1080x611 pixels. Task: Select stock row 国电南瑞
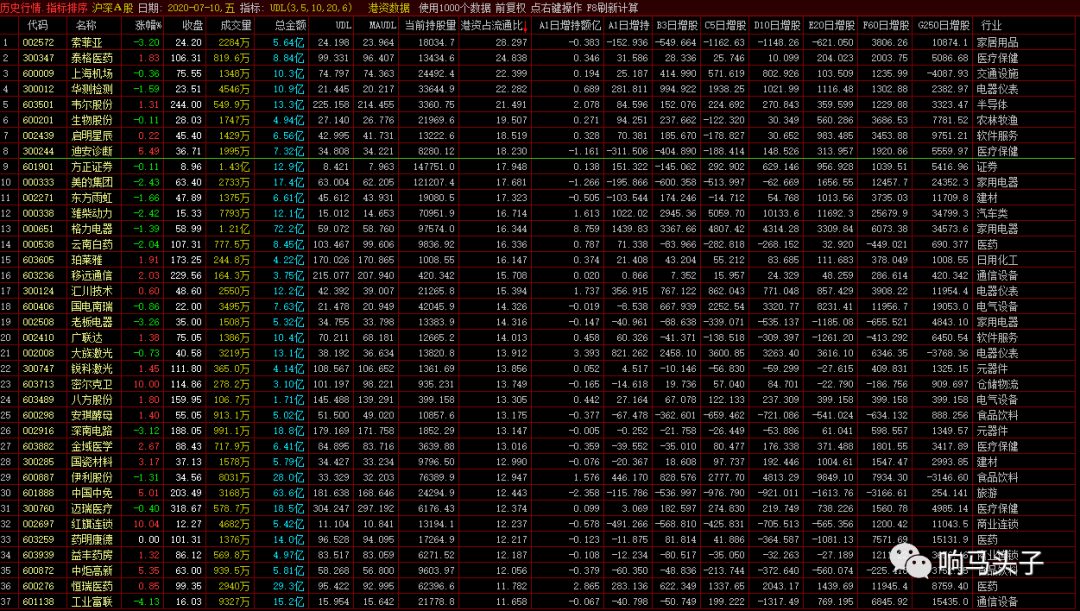tap(537, 307)
